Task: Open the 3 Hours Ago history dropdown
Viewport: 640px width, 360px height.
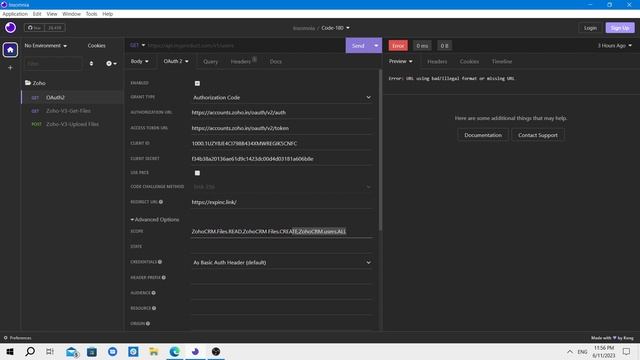Action: [x=615, y=46]
